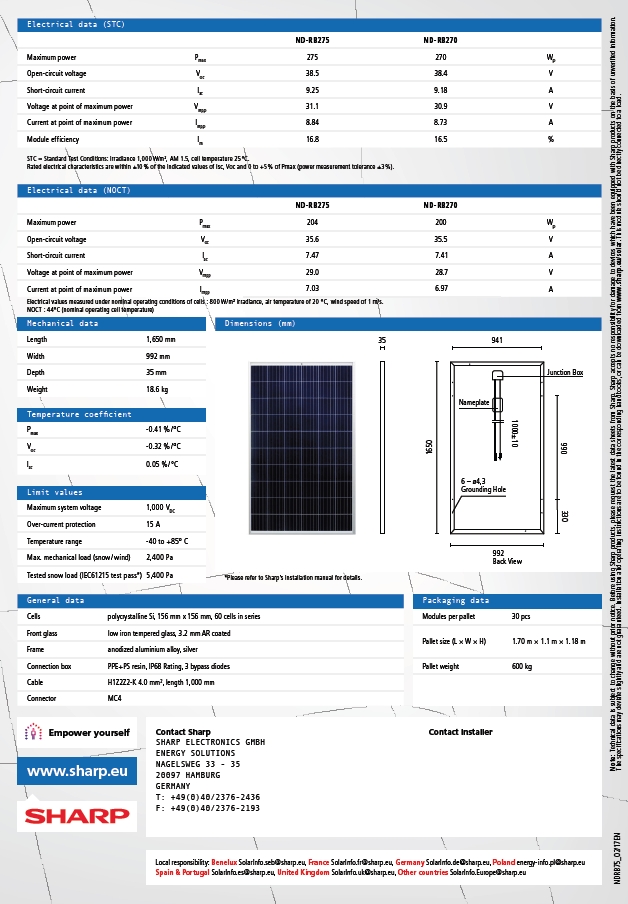Screen dimensions: 628x904
Task: Select NOCT maximum power value 204
Action: tap(312, 222)
